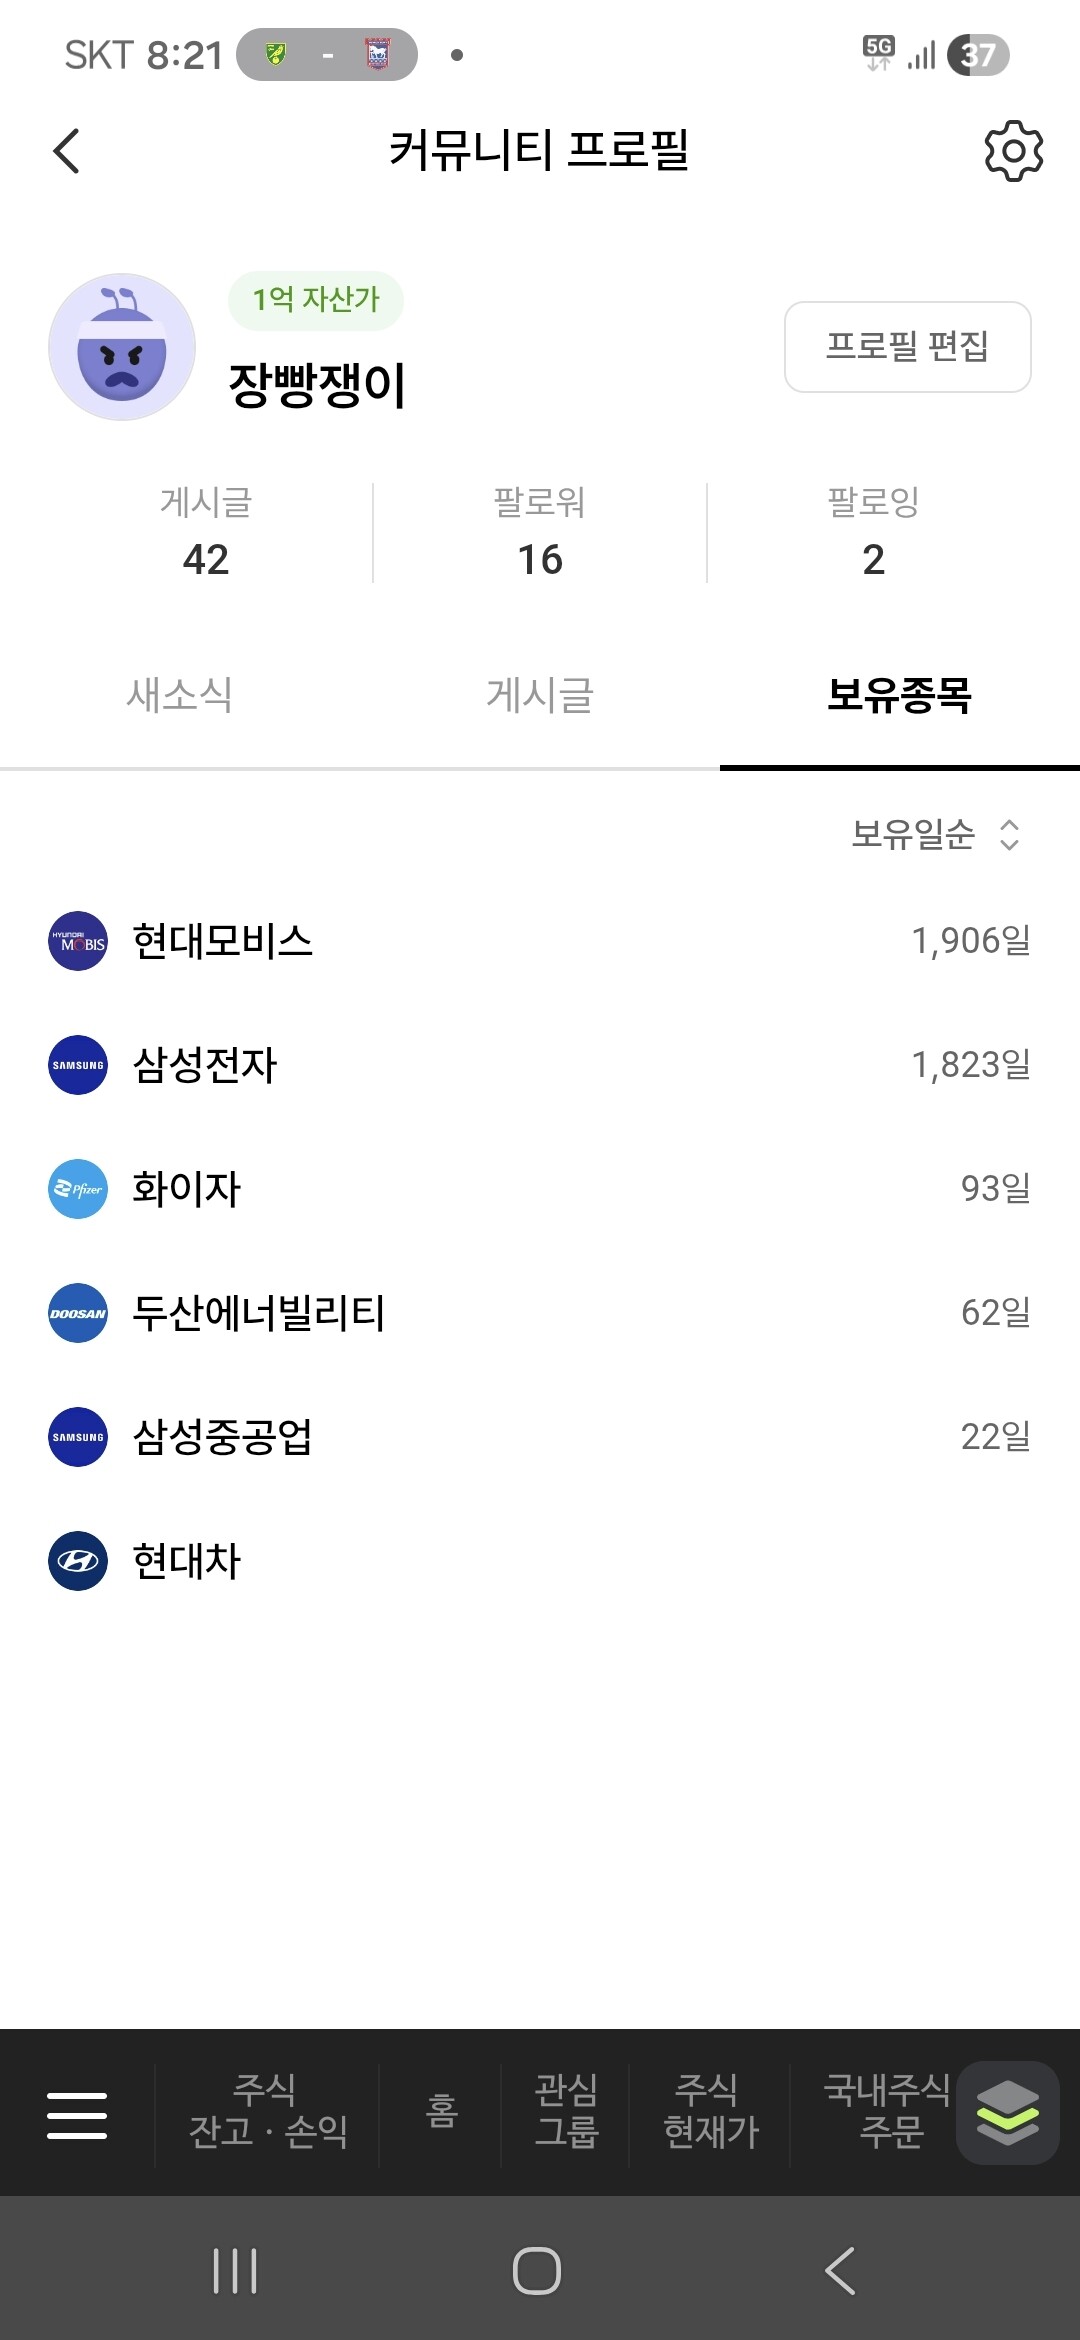1080x2340 pixels.
Task: Tap the Hyundai Motor logo icon
Action: coord(78,1561)
